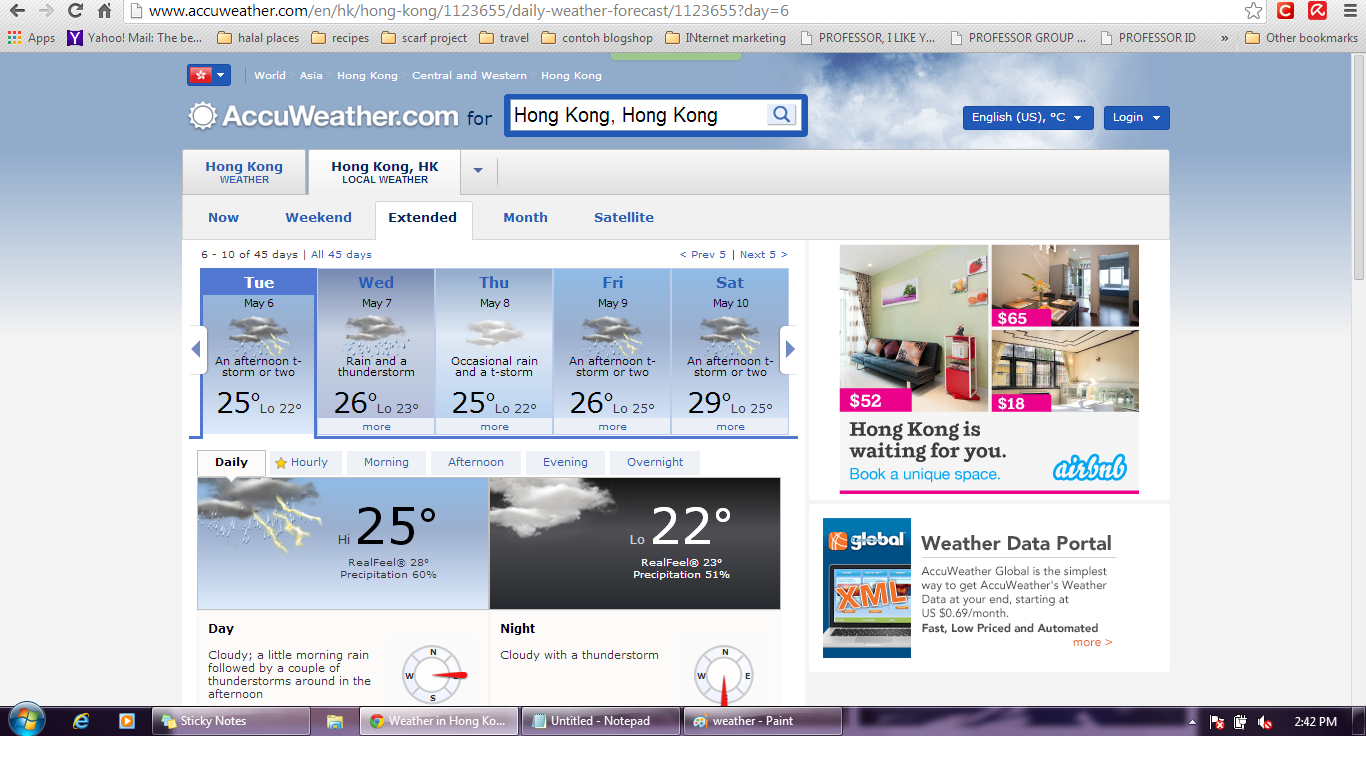The height and width of the screenshot is (768, 1366).
Task: Open the File Explorer taskbar icon
Action: (x=335, y=721)
